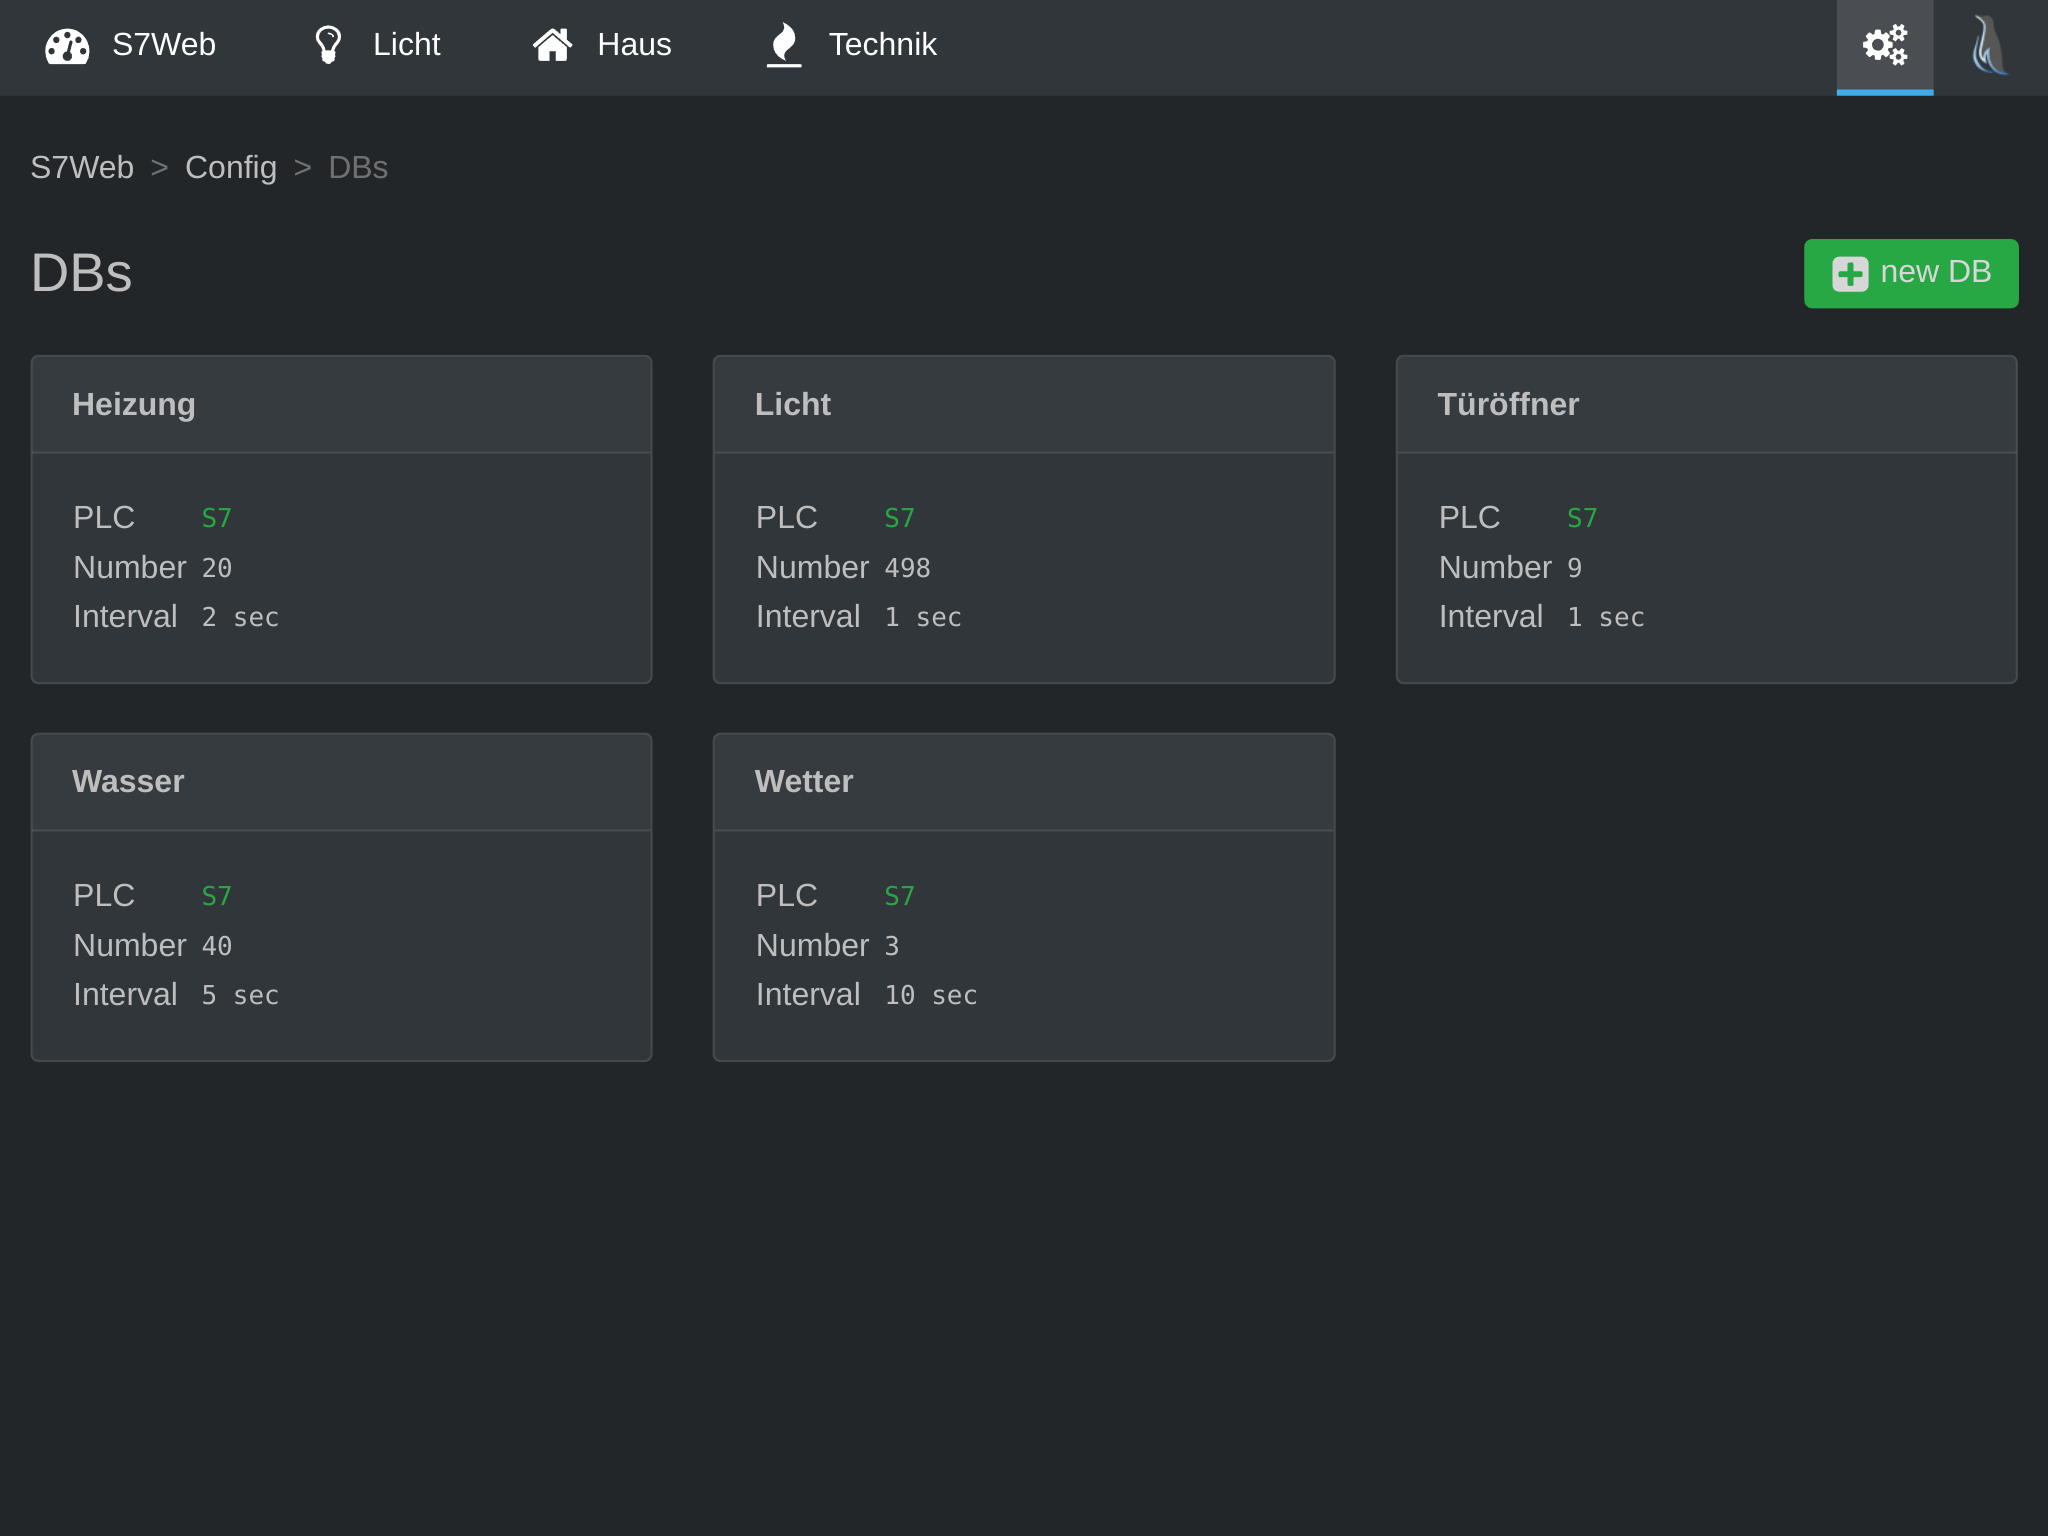
Task: Click interval 2 sec in Heizung card
Action: (240, 617)
